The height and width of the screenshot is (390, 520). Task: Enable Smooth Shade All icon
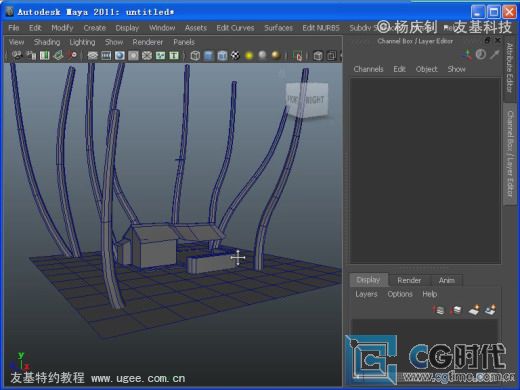(209, 55)
